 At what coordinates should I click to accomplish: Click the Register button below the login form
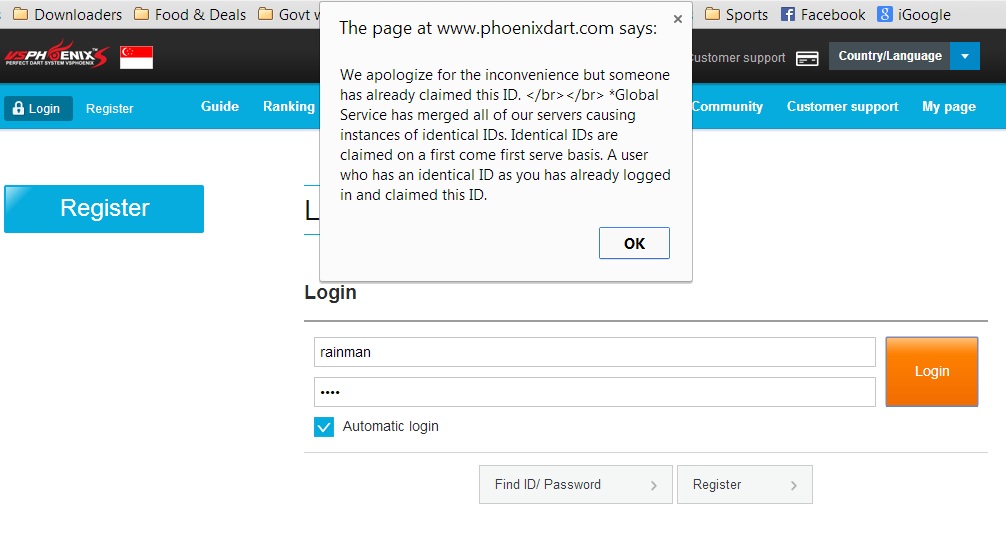pos(744,485)
